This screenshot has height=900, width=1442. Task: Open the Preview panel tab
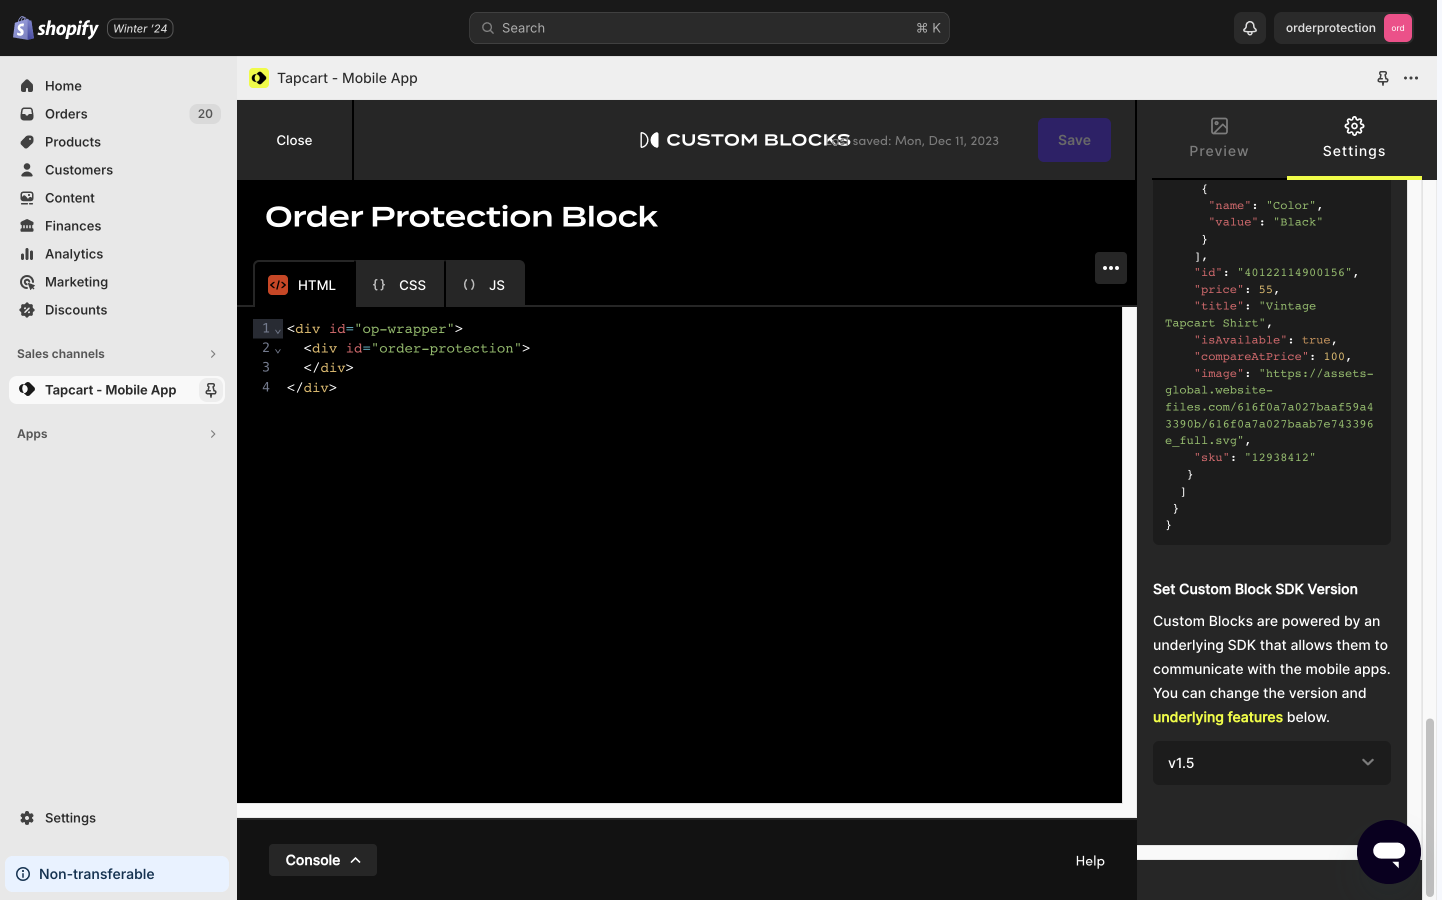1219,138
